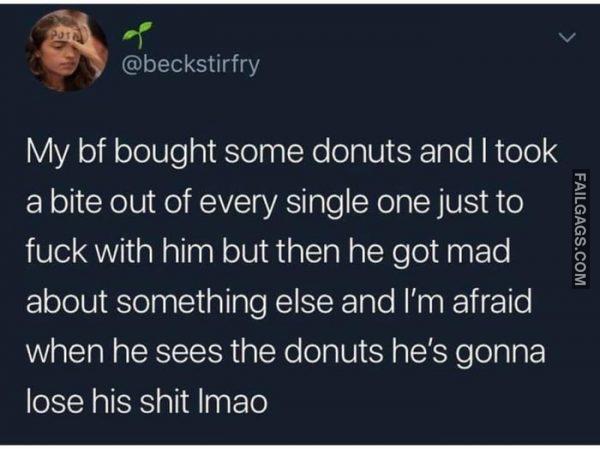
Task: Select the tweet line starting "when he sees"
Action: (x=285, y=354)
